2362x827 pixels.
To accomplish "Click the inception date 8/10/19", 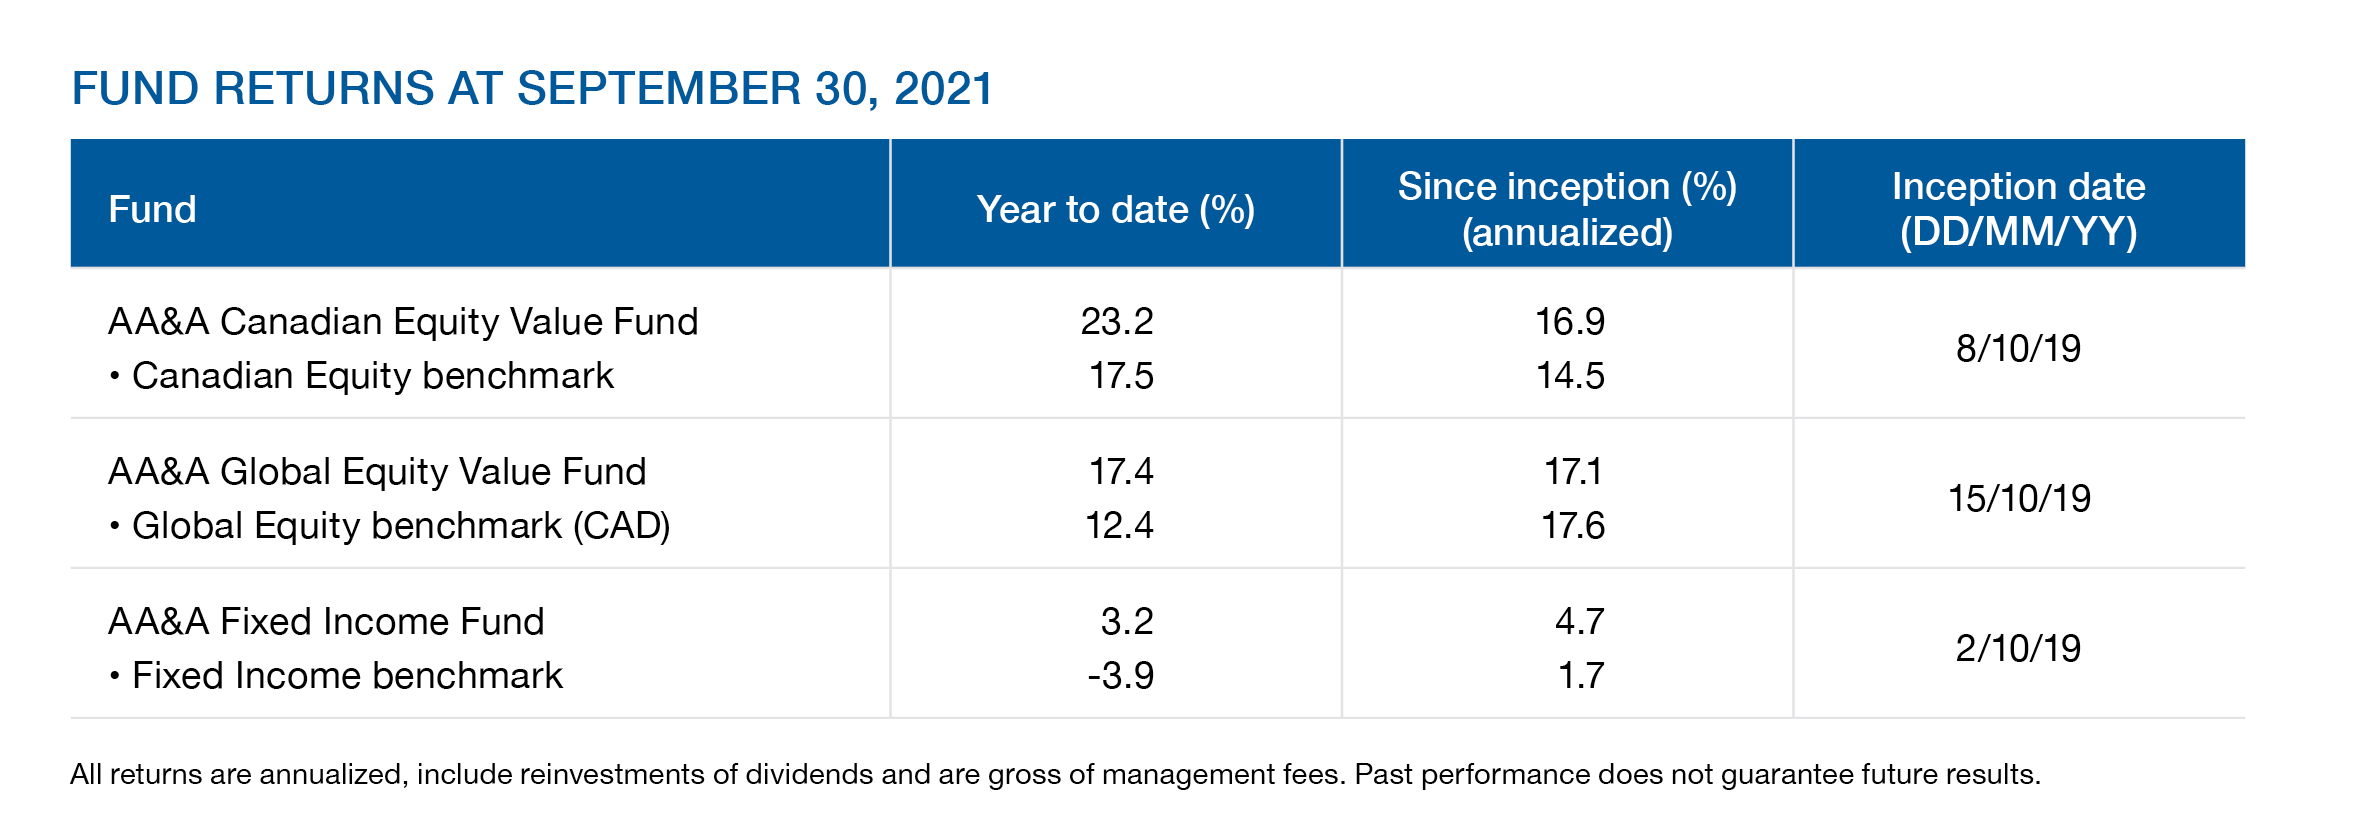I will click(2018, 349).
